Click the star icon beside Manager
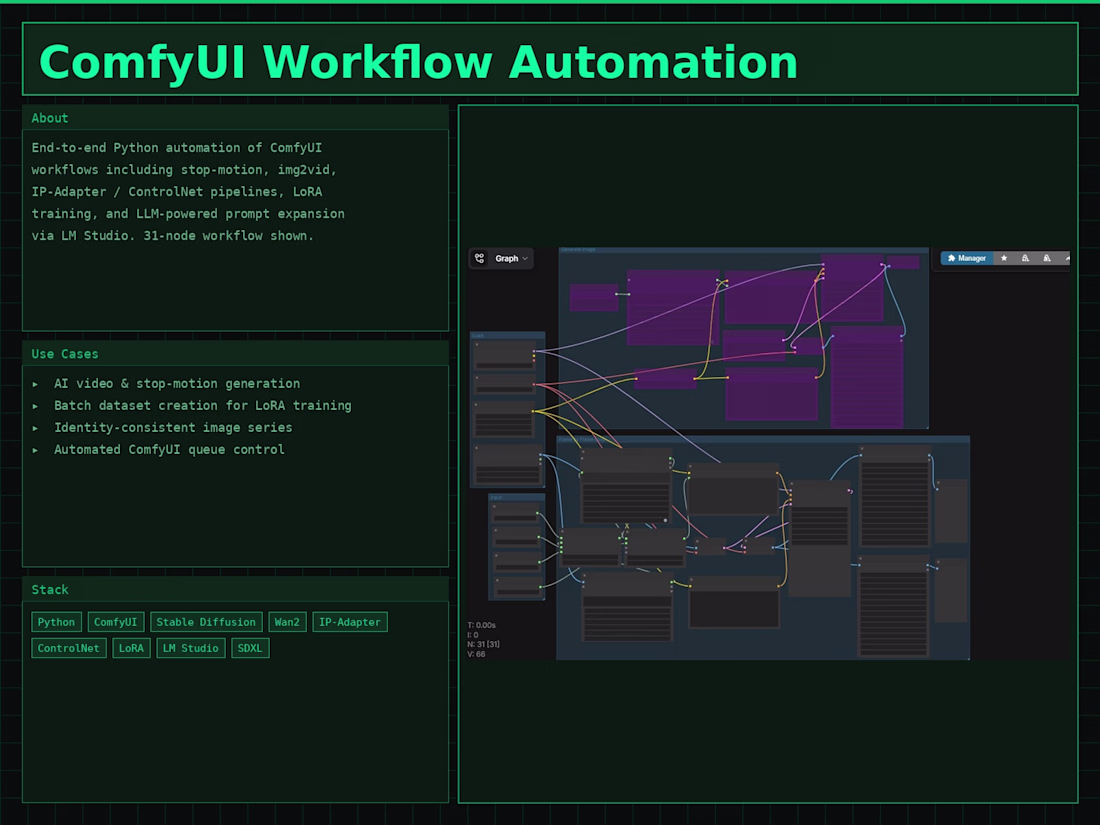This screenshot has height=825, width=1100. [1004, 259]
